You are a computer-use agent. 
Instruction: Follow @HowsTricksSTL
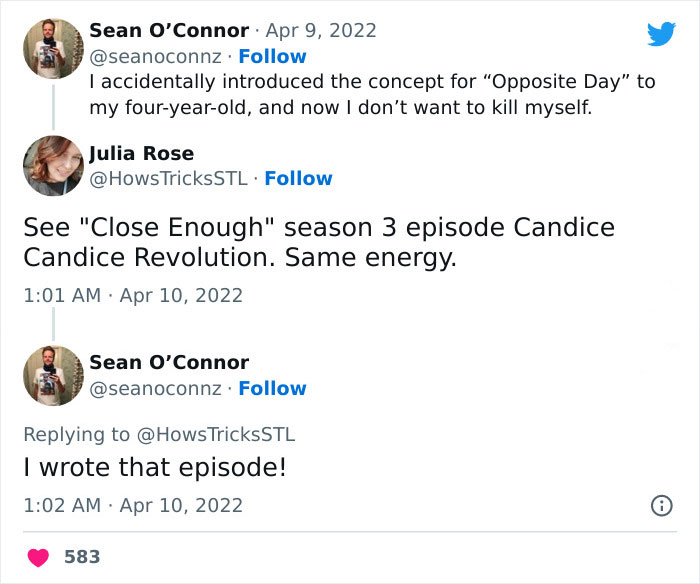298,179
